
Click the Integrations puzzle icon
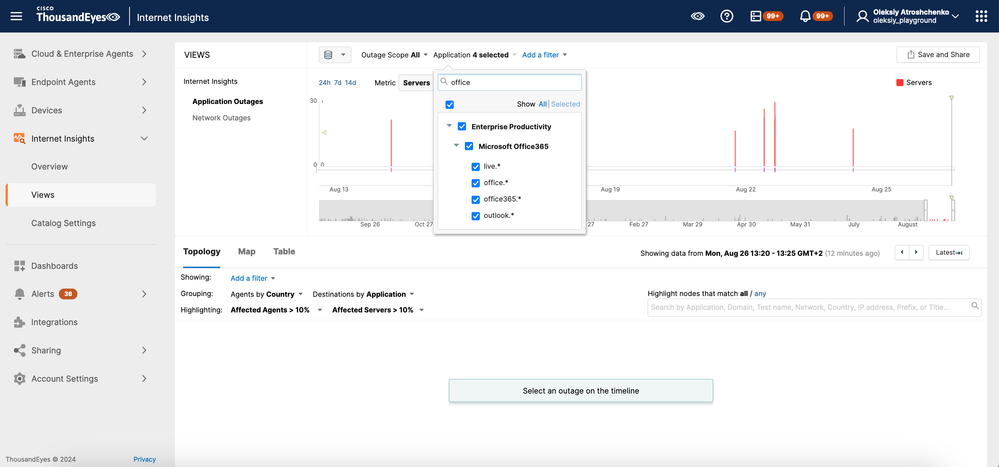19,322
